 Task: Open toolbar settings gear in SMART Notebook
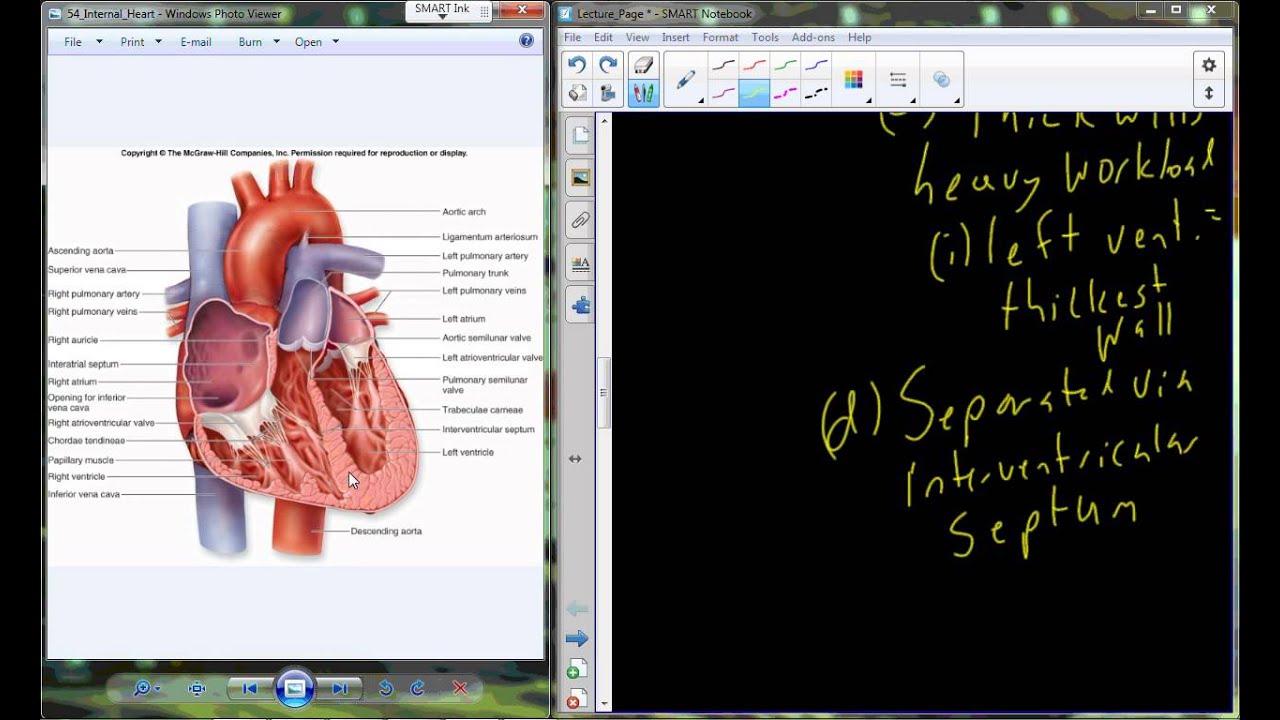click(1209, 65)
